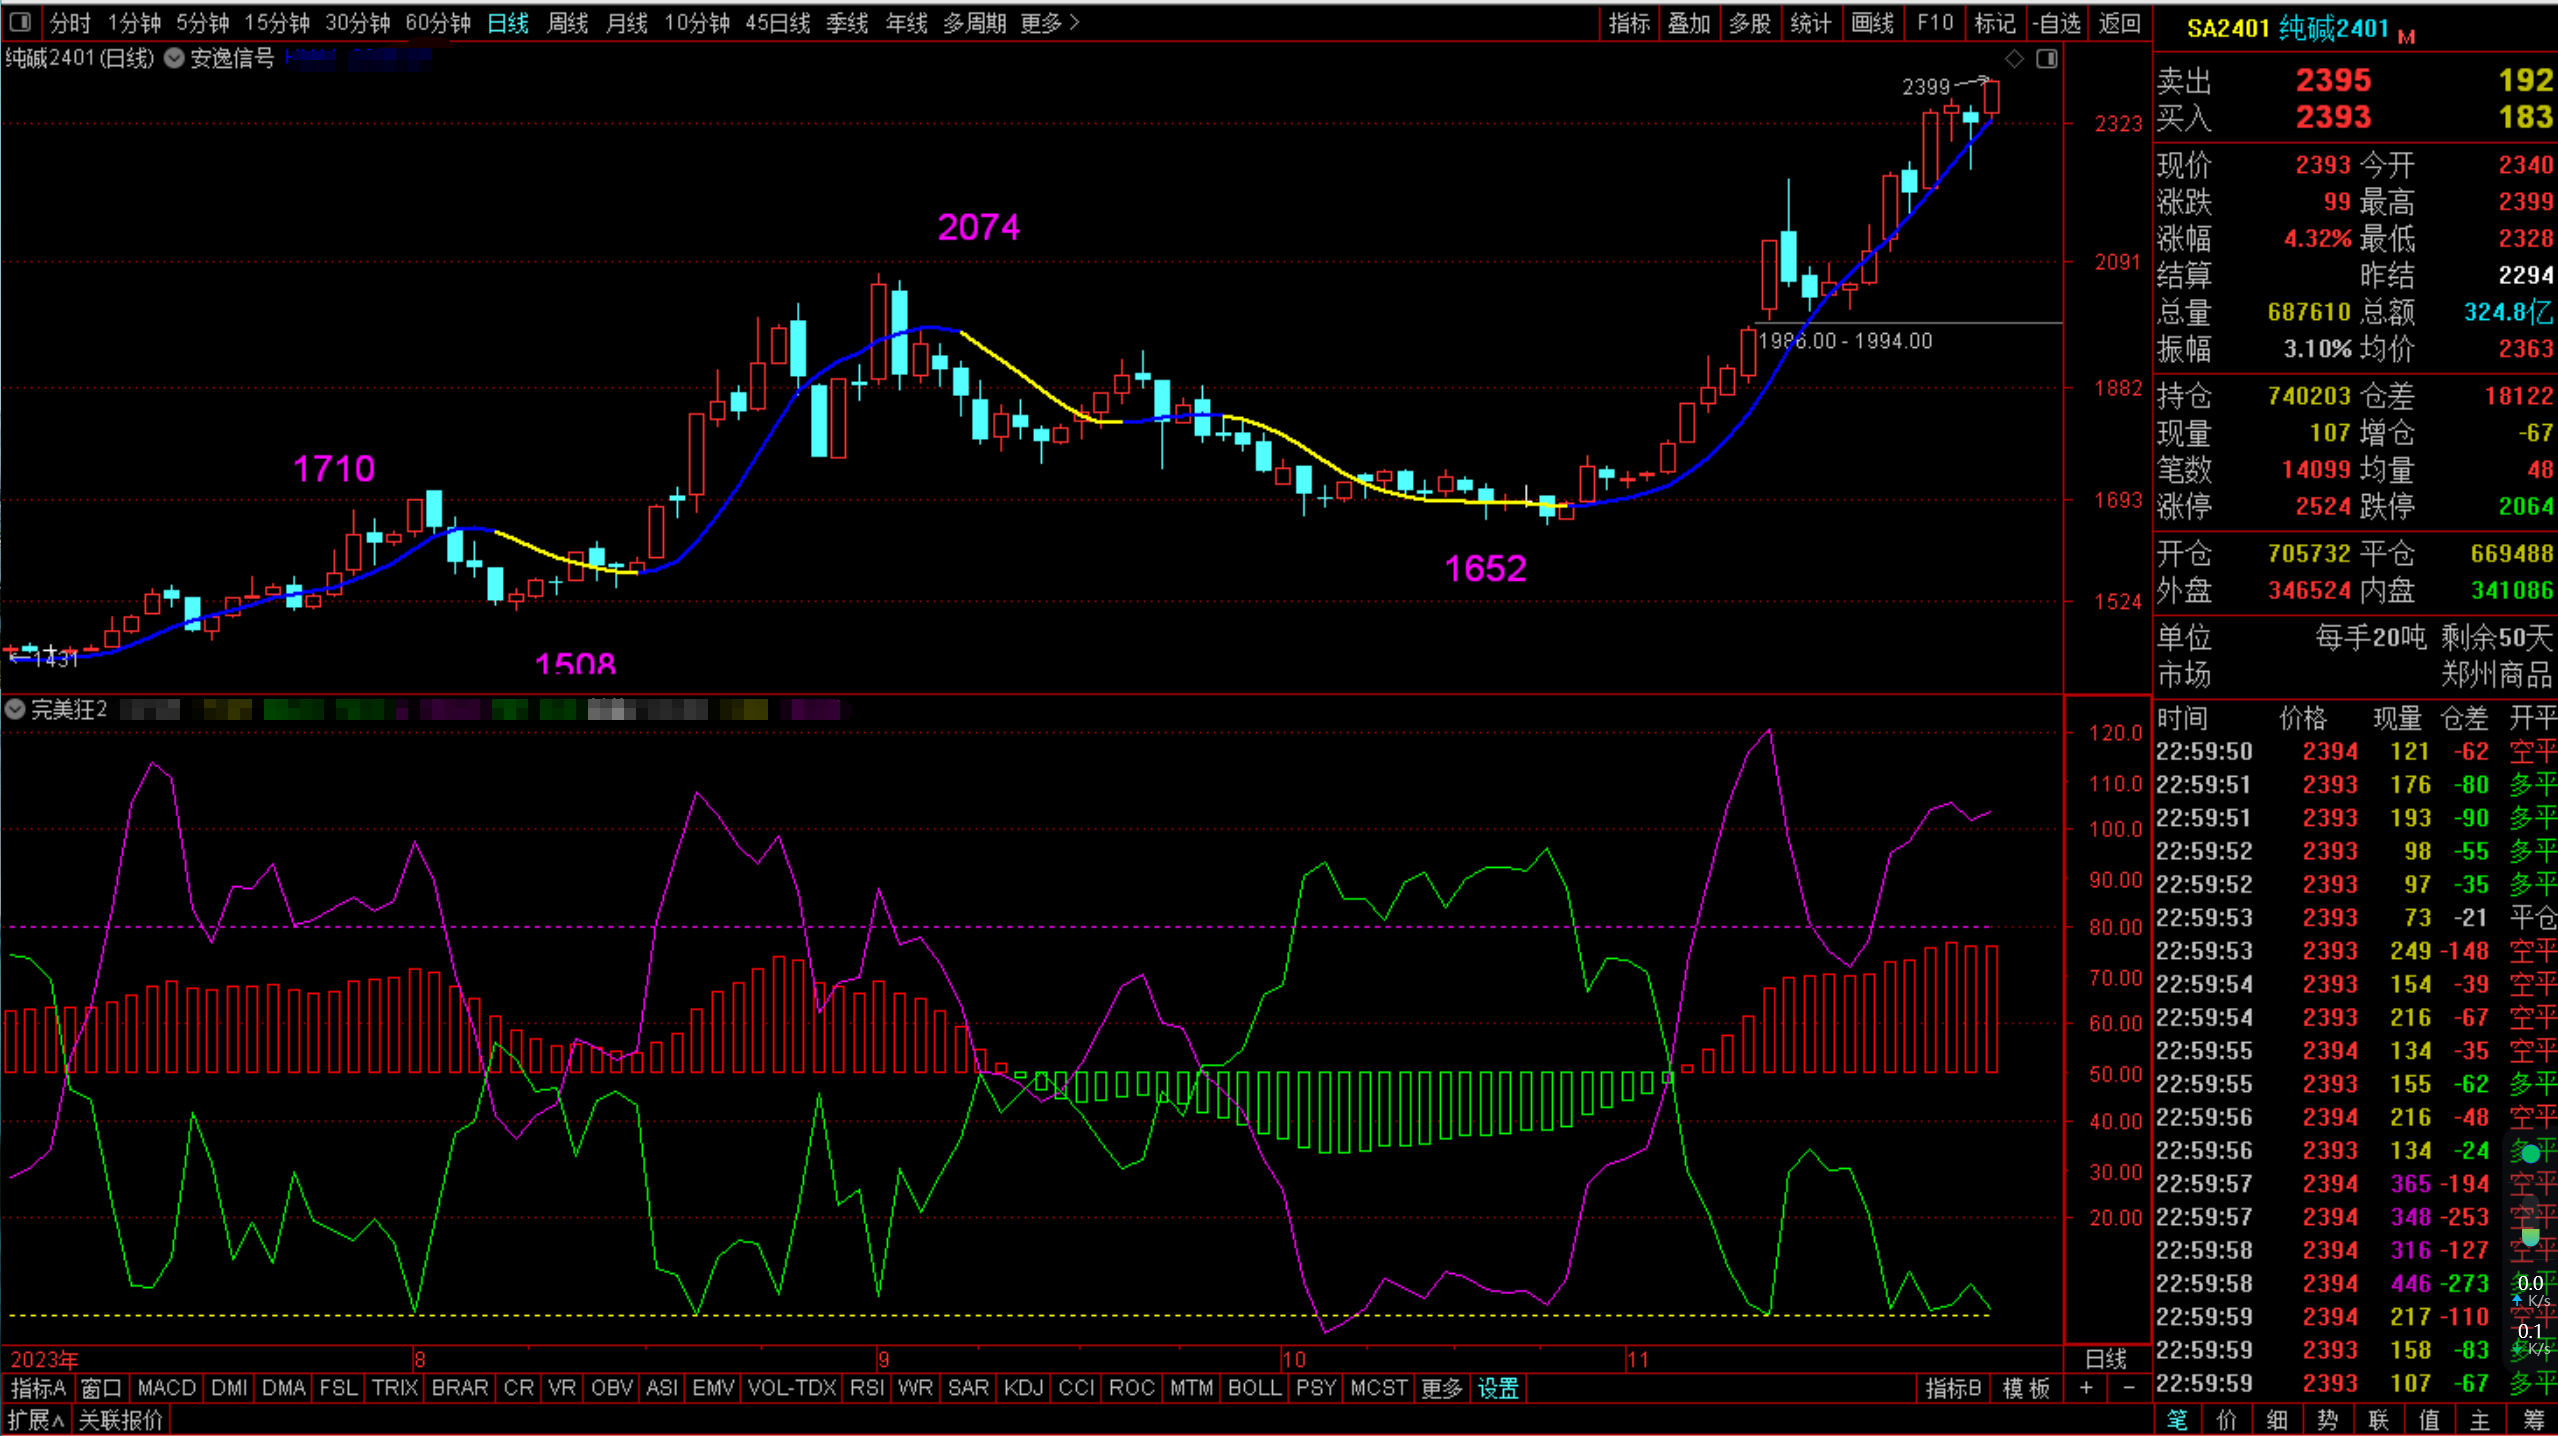Select the VOL-TDX indicator
This screenshot has height=1436, width=2558.
791,1388
